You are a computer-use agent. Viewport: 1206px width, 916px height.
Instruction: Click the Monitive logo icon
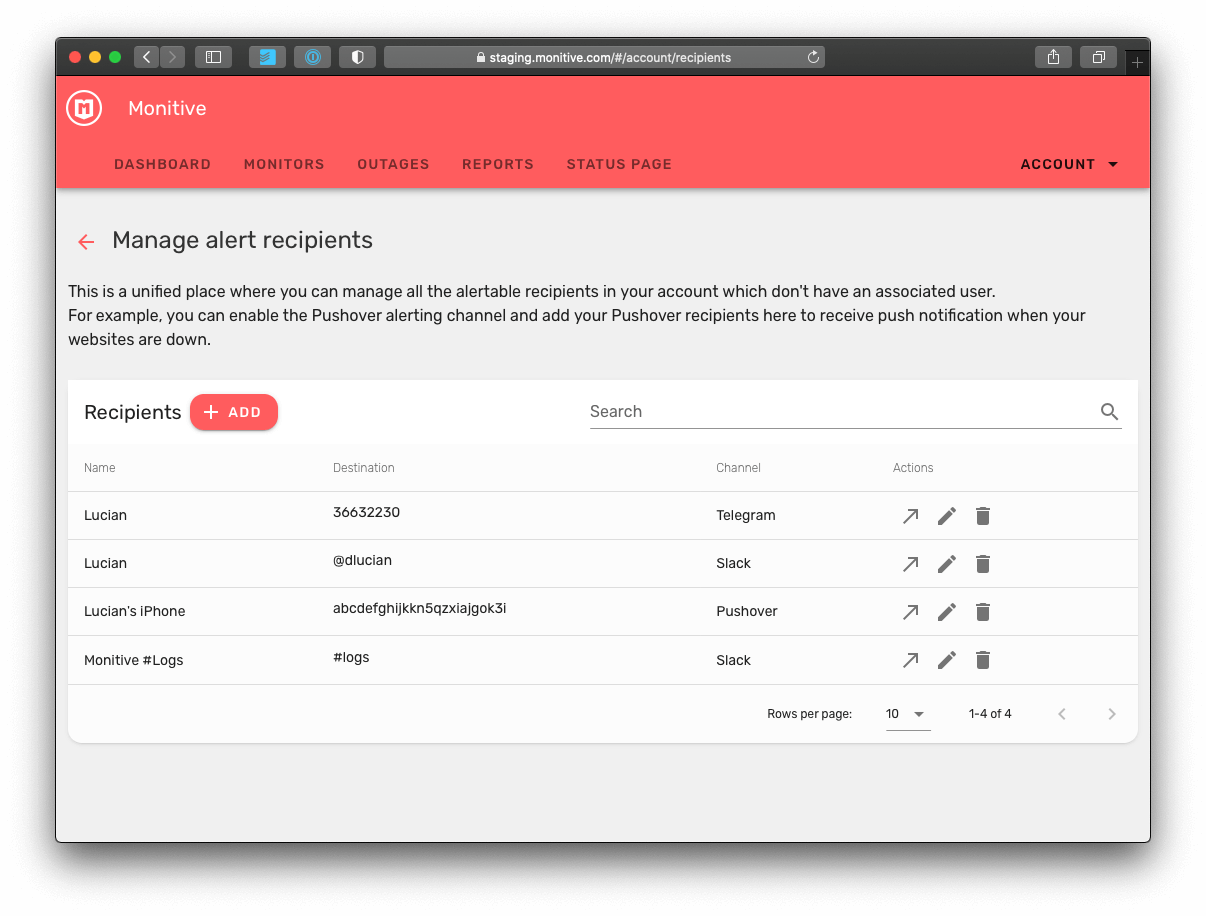[x=84, y=108]
